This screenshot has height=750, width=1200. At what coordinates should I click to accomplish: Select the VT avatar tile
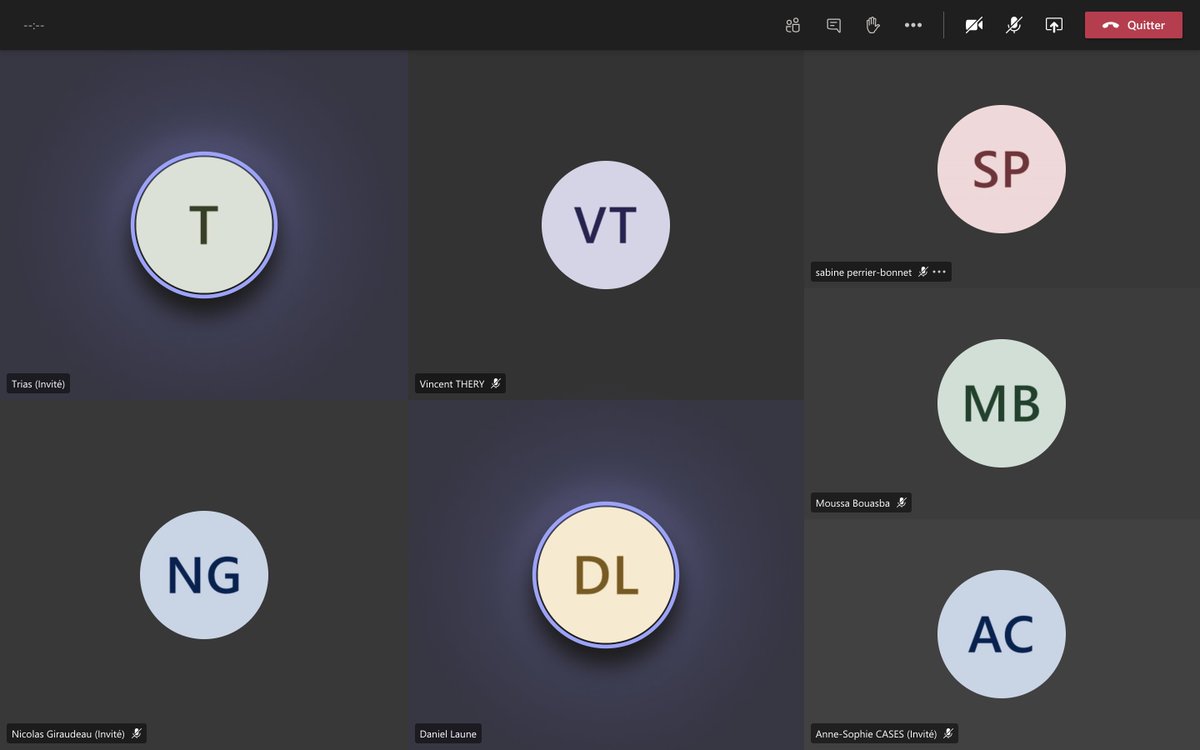click(x=606, y=225)
